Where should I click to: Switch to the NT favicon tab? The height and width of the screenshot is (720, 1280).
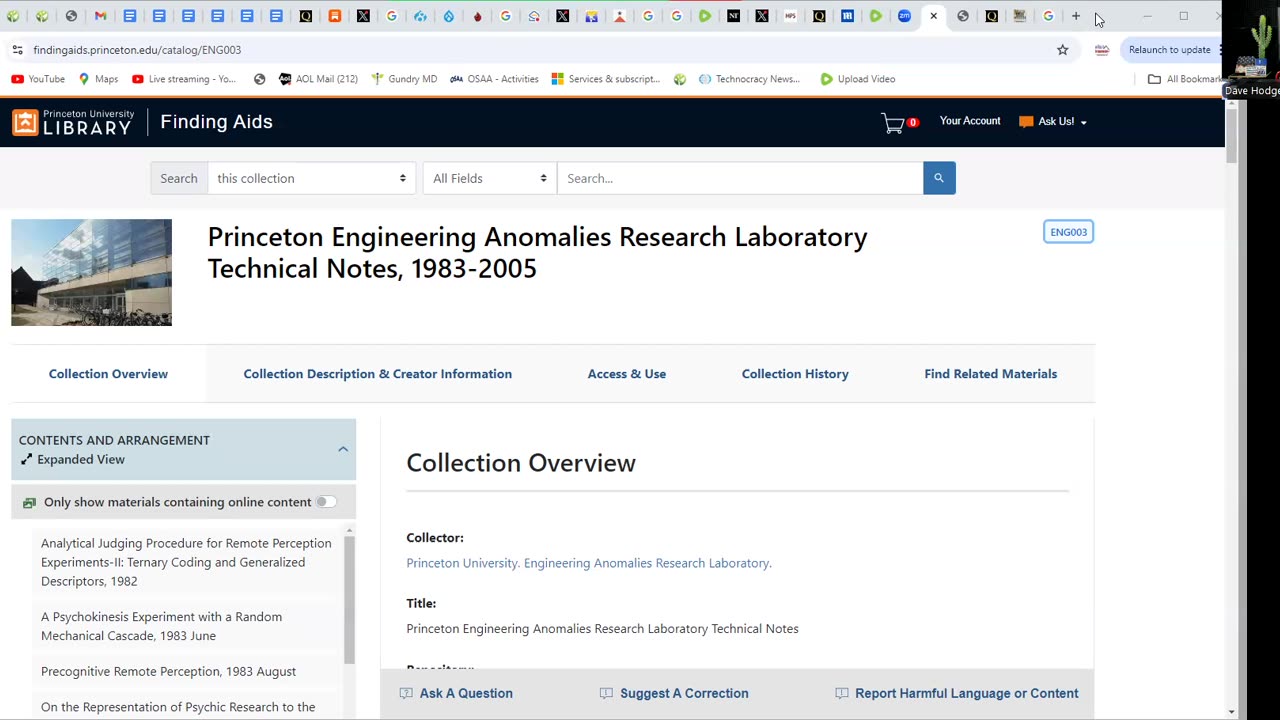point(734,16)
